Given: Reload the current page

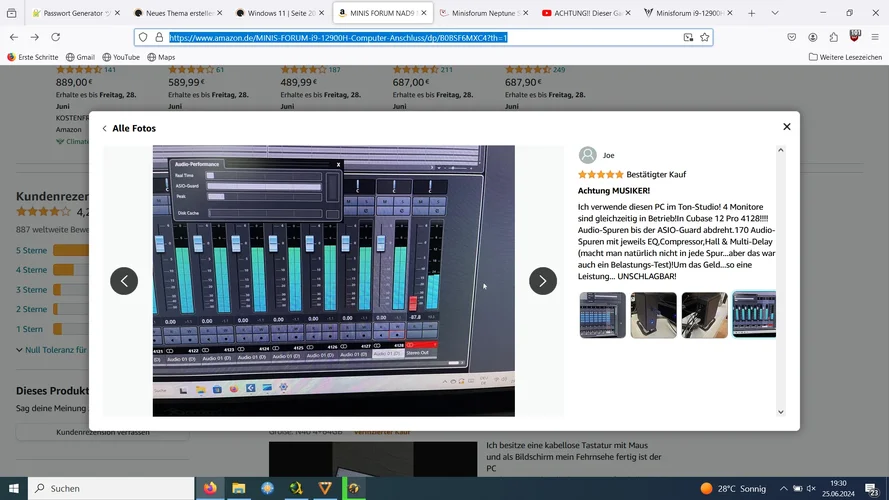Looking at the screenshot, I should (x=56, y=37).
